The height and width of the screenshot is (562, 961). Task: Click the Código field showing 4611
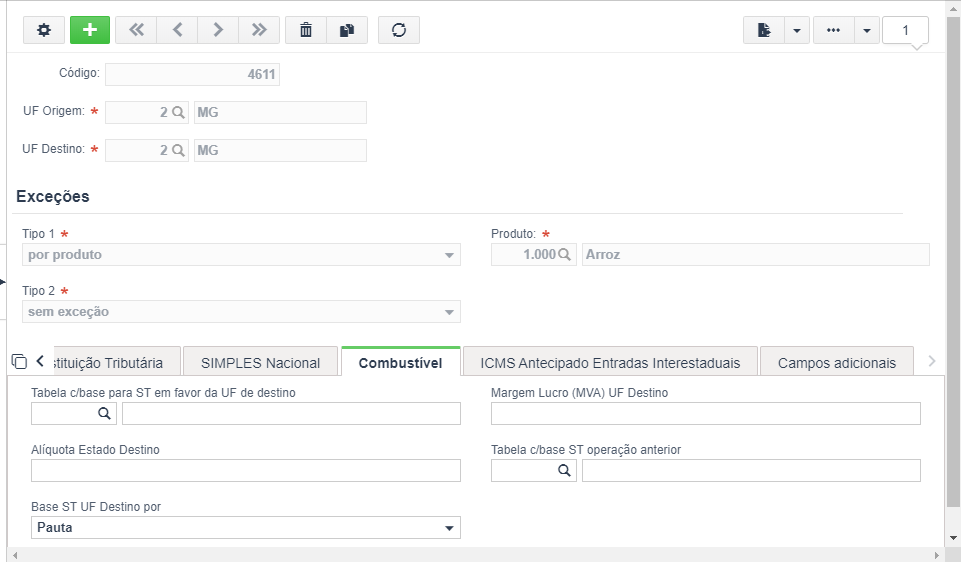pos(192,74)
